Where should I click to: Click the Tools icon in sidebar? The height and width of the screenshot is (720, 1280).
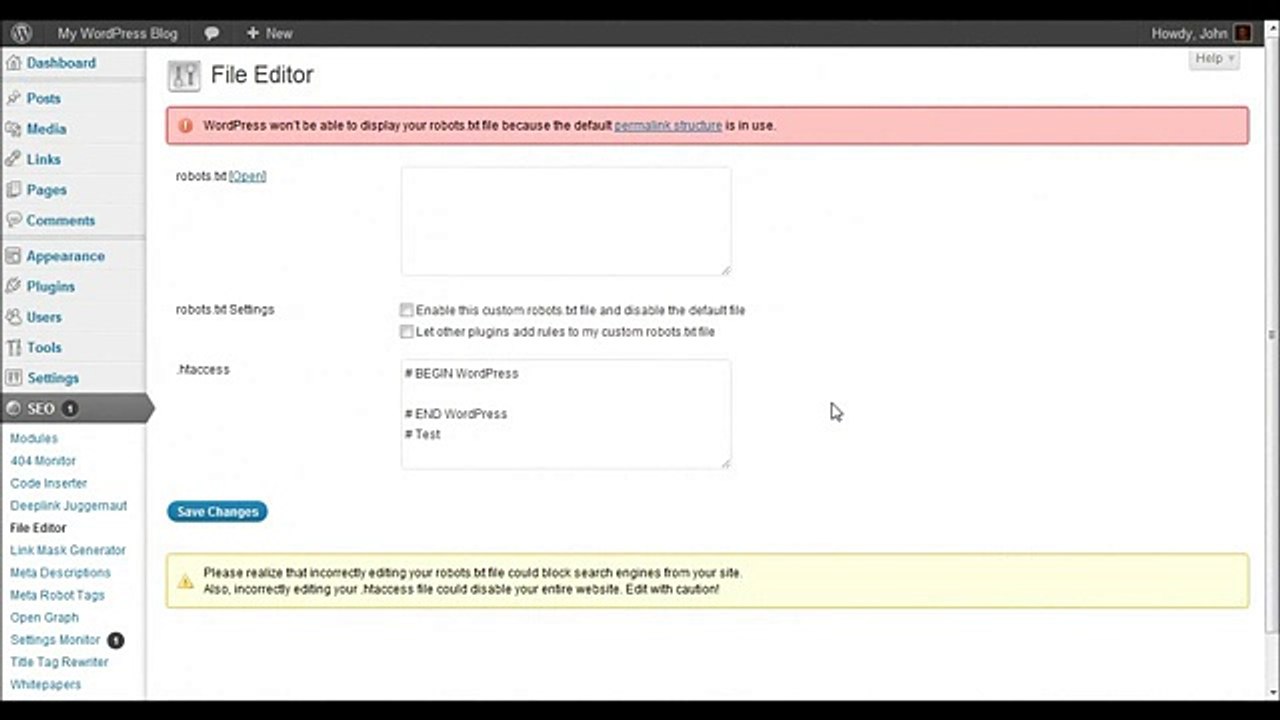pyautogui.click(x=13, y=347)
